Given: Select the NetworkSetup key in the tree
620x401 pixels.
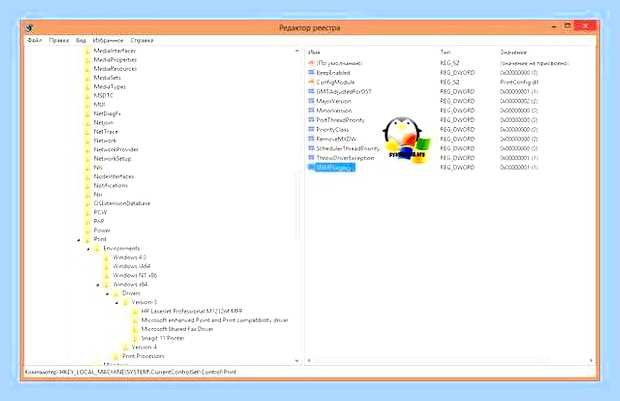Looking at the screenshot, I should 112,159.
